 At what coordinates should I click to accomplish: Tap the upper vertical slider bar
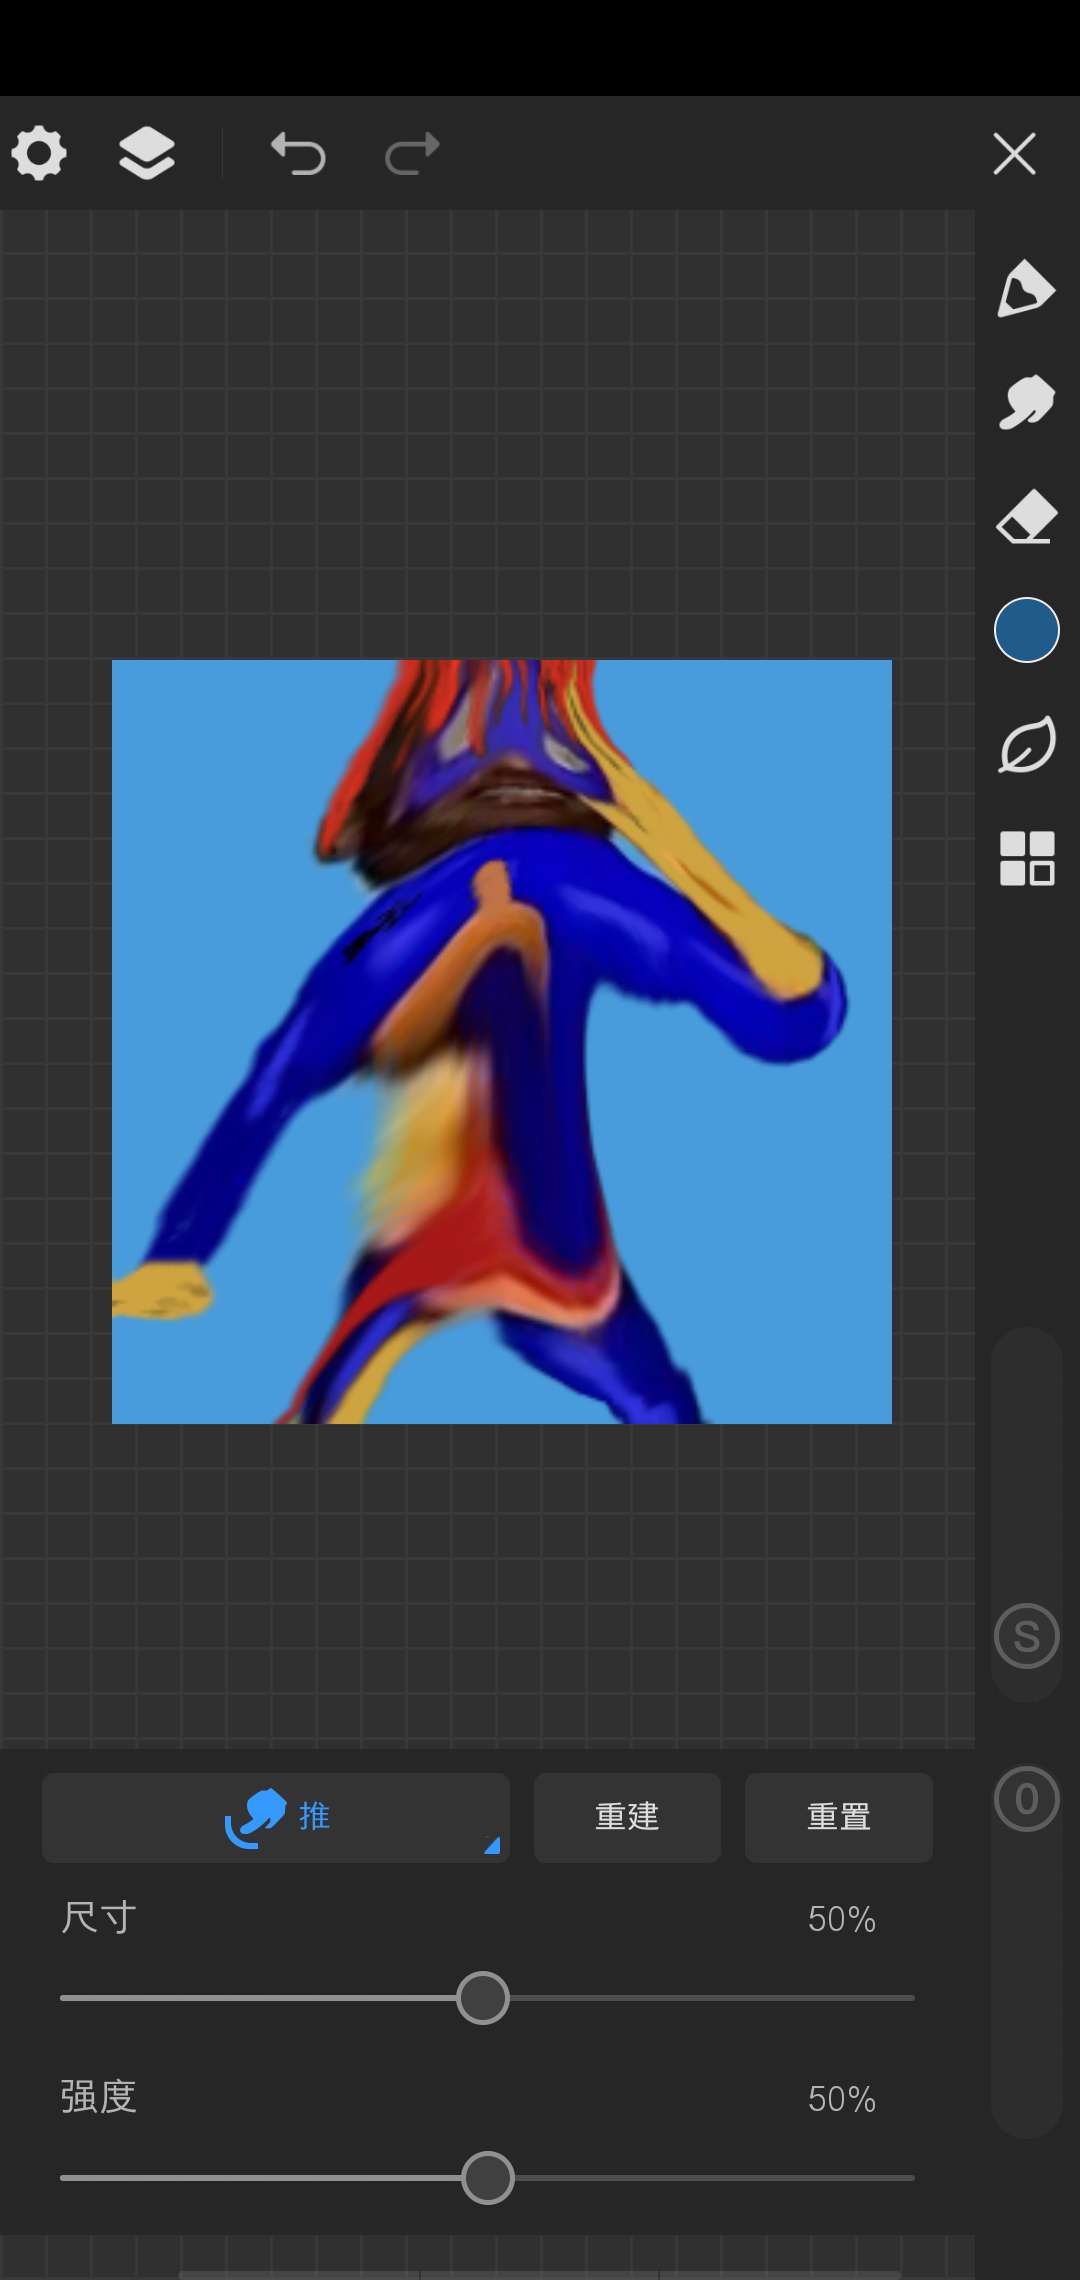tap(1027, 1515)
